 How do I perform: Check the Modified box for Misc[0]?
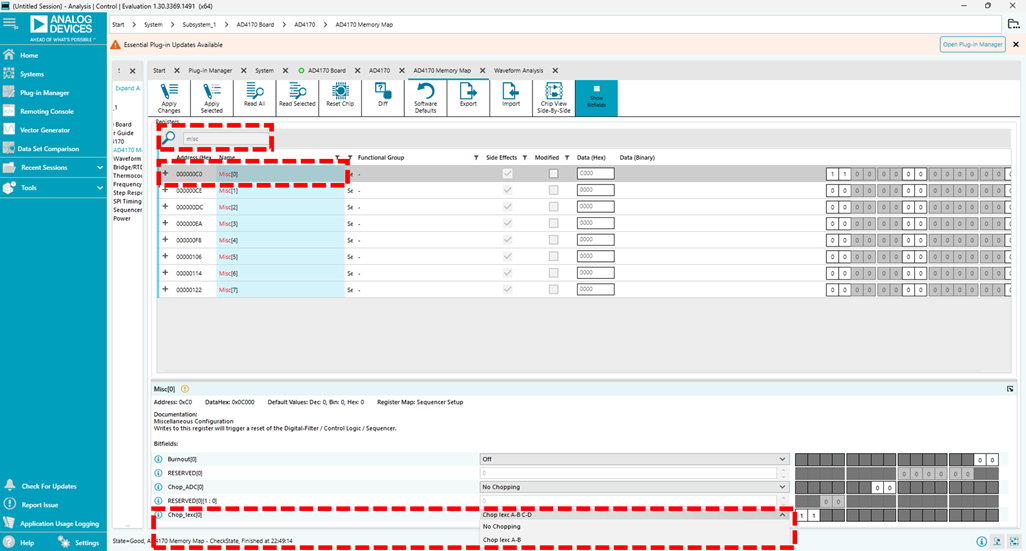pos(553,174)
